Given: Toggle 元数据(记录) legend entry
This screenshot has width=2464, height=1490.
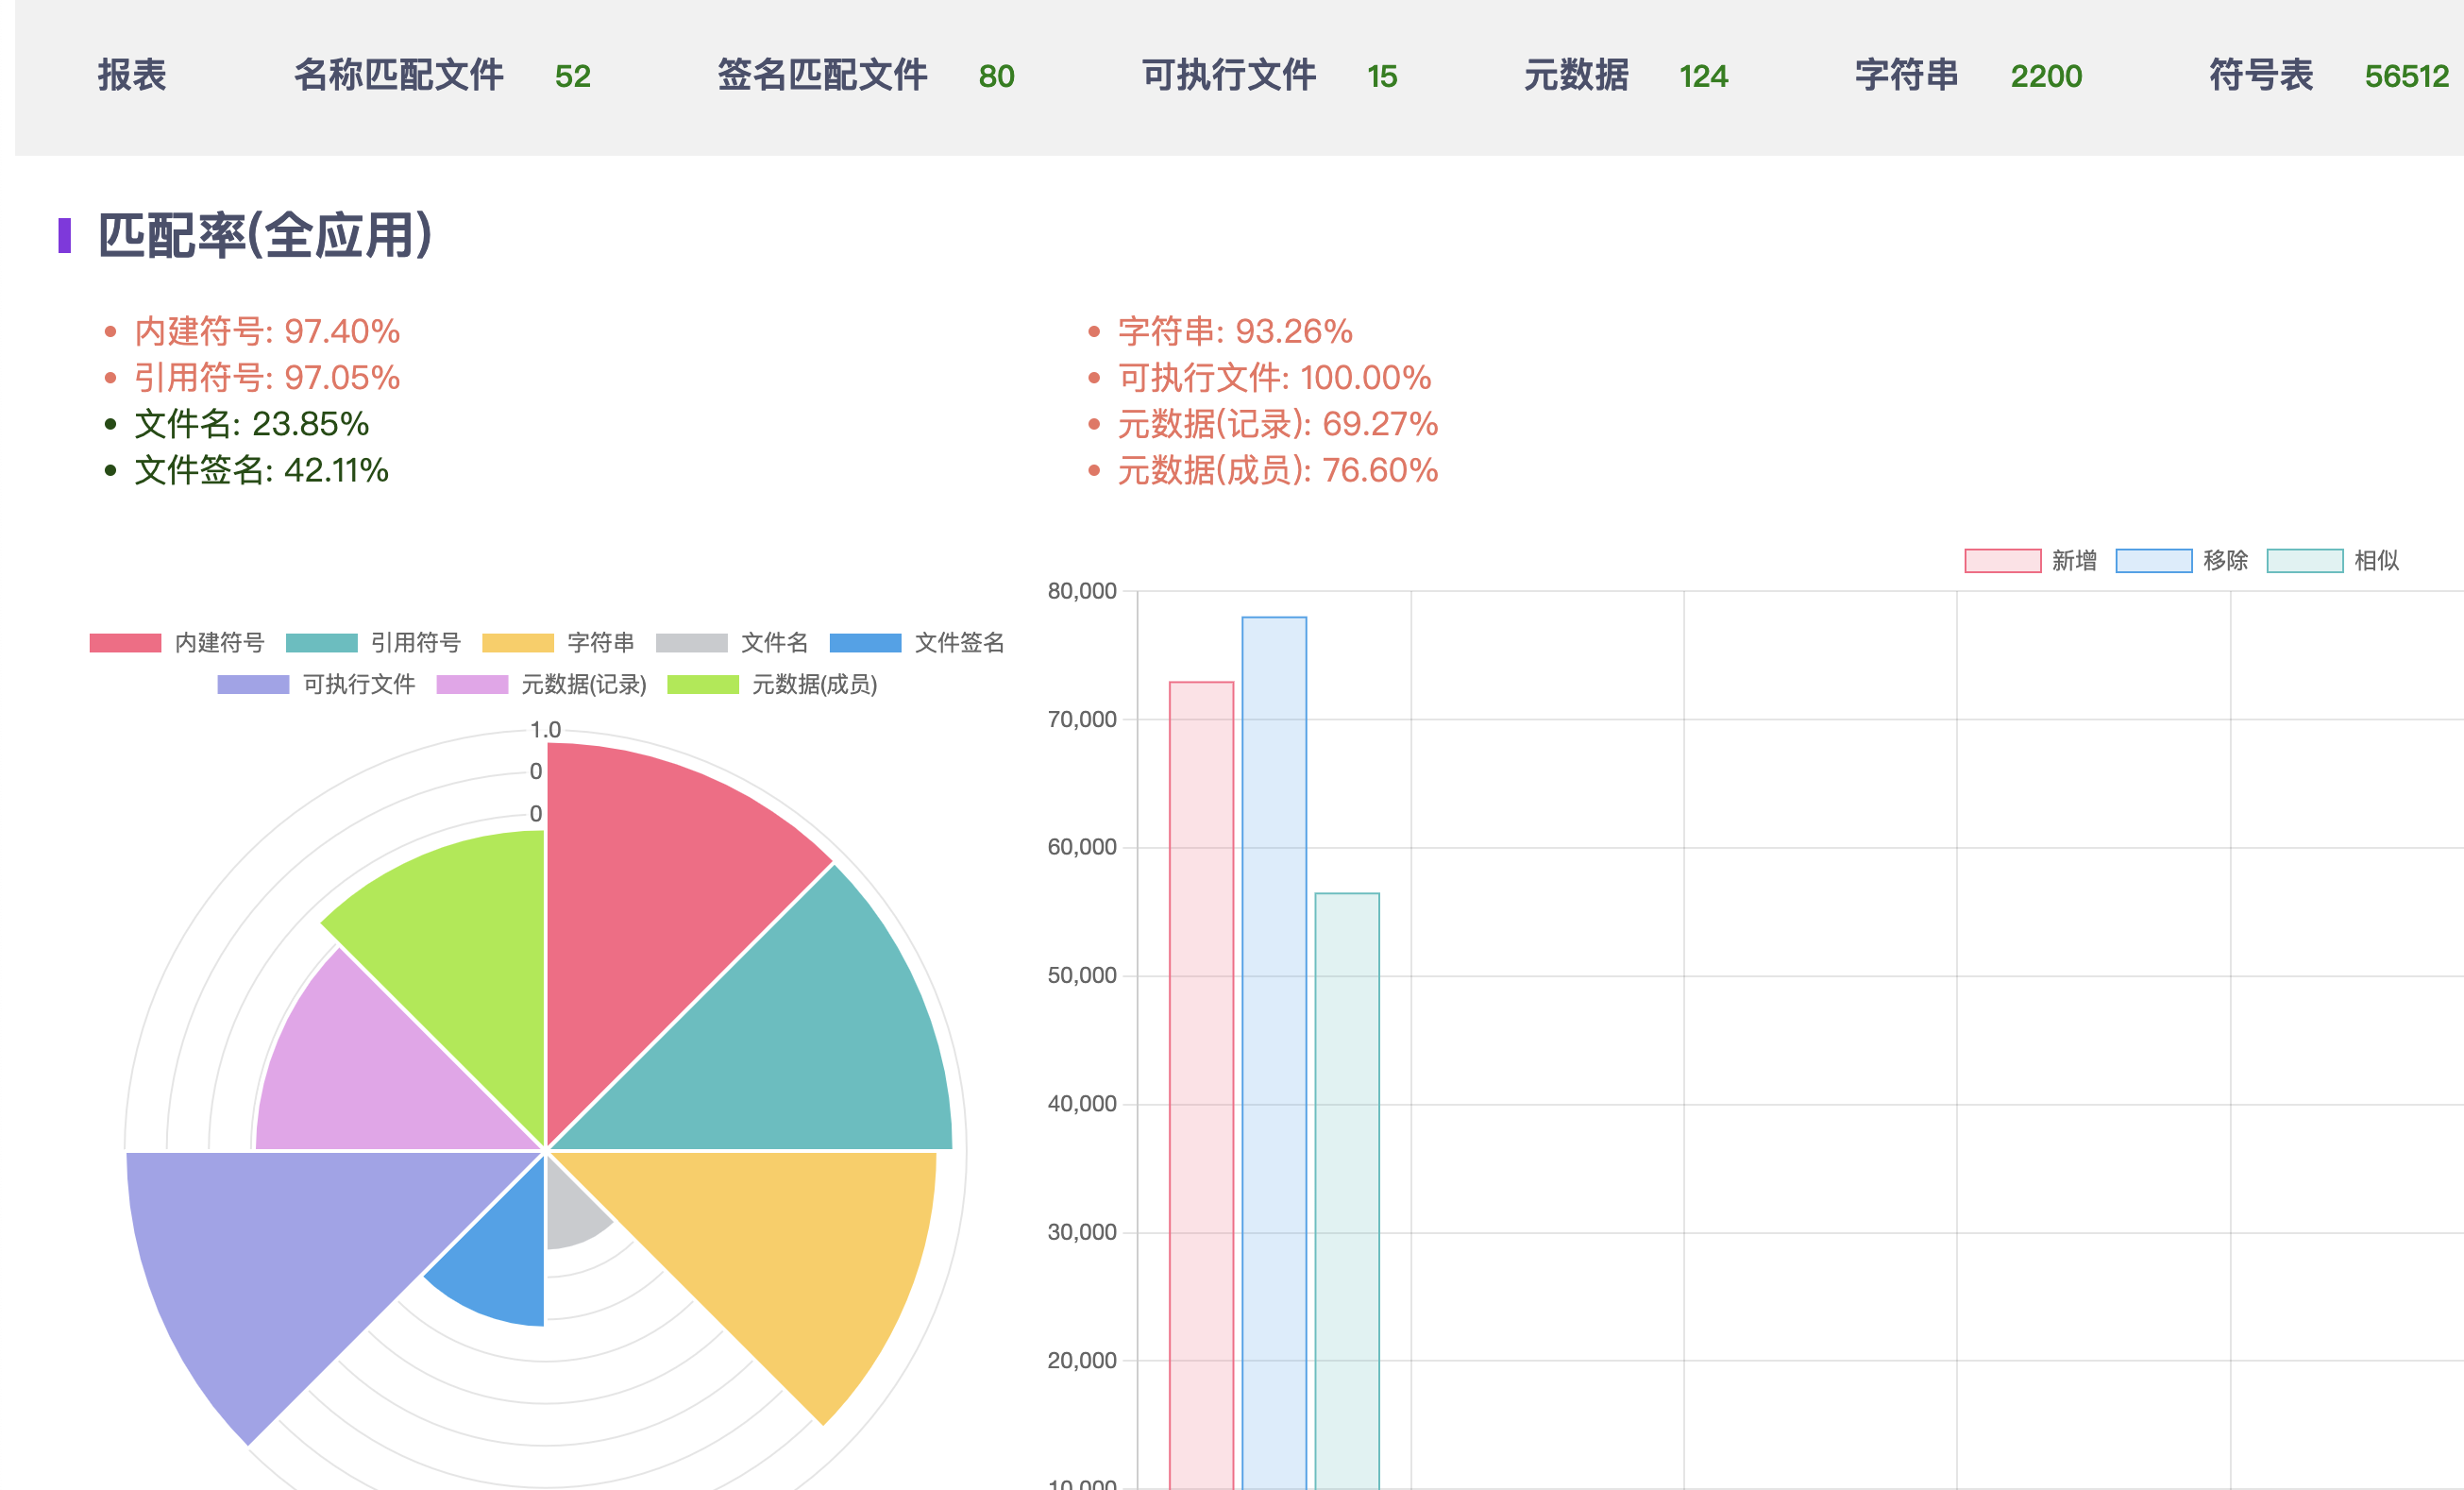Looking at the screenshot, I should pos(541,685).
